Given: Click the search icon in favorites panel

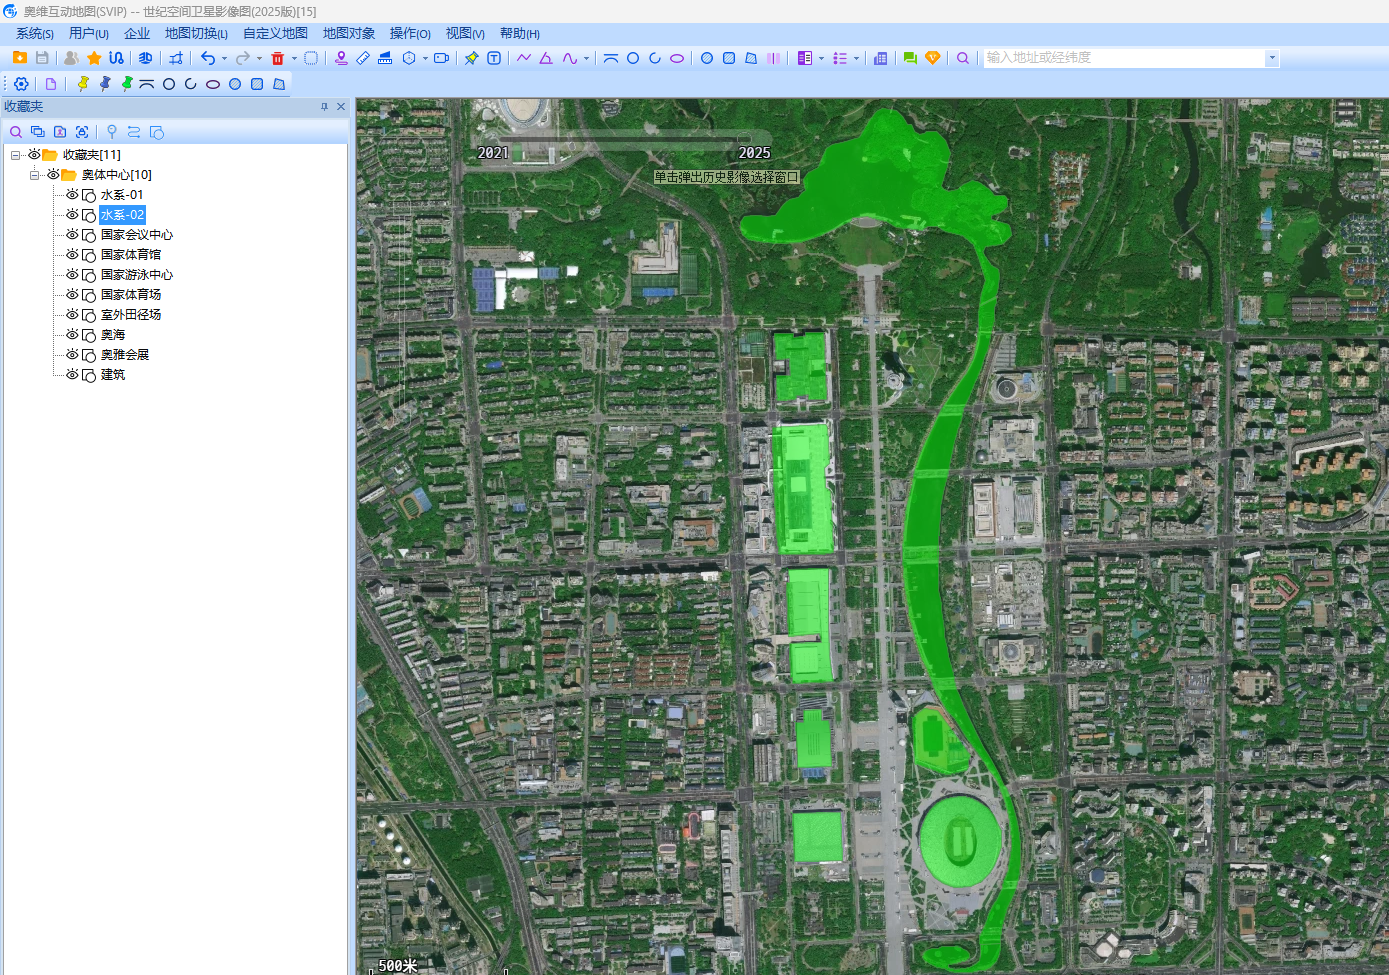Looking at the screenshot, I should [16, 132].
